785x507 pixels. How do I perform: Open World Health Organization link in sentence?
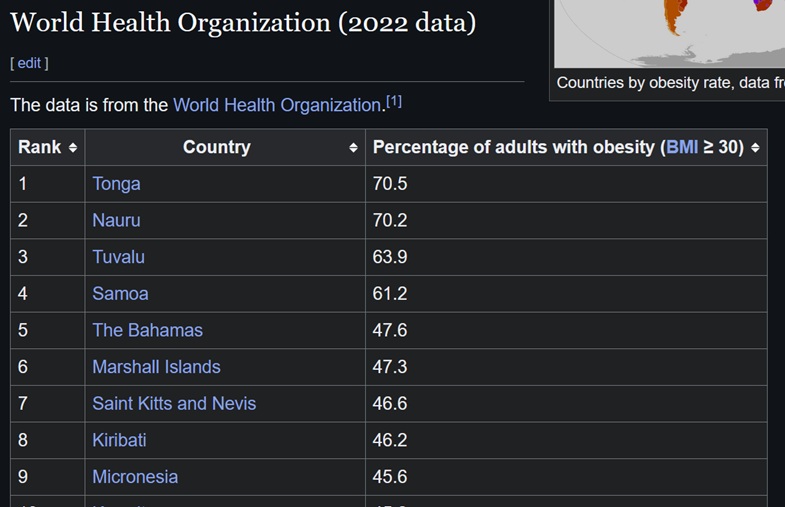click(x=277, y=105)
